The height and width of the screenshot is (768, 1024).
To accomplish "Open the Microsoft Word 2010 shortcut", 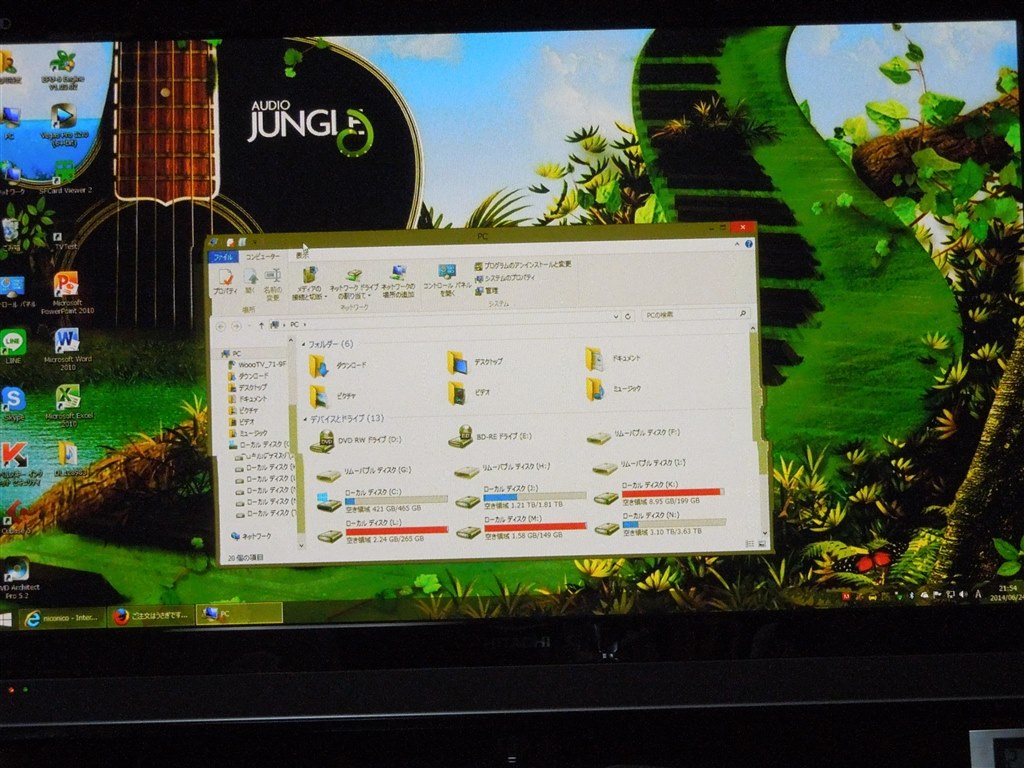I will click(68, 350).
